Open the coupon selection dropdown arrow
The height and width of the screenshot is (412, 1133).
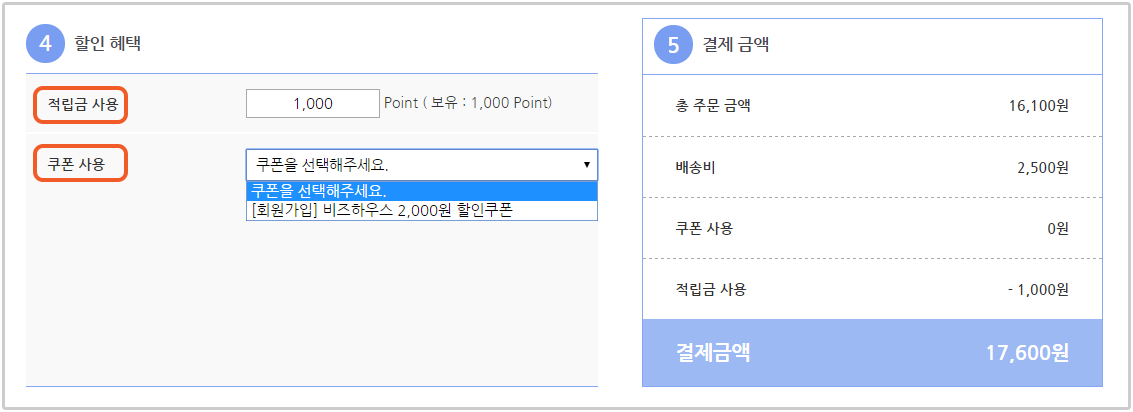[x=587, y=165]
